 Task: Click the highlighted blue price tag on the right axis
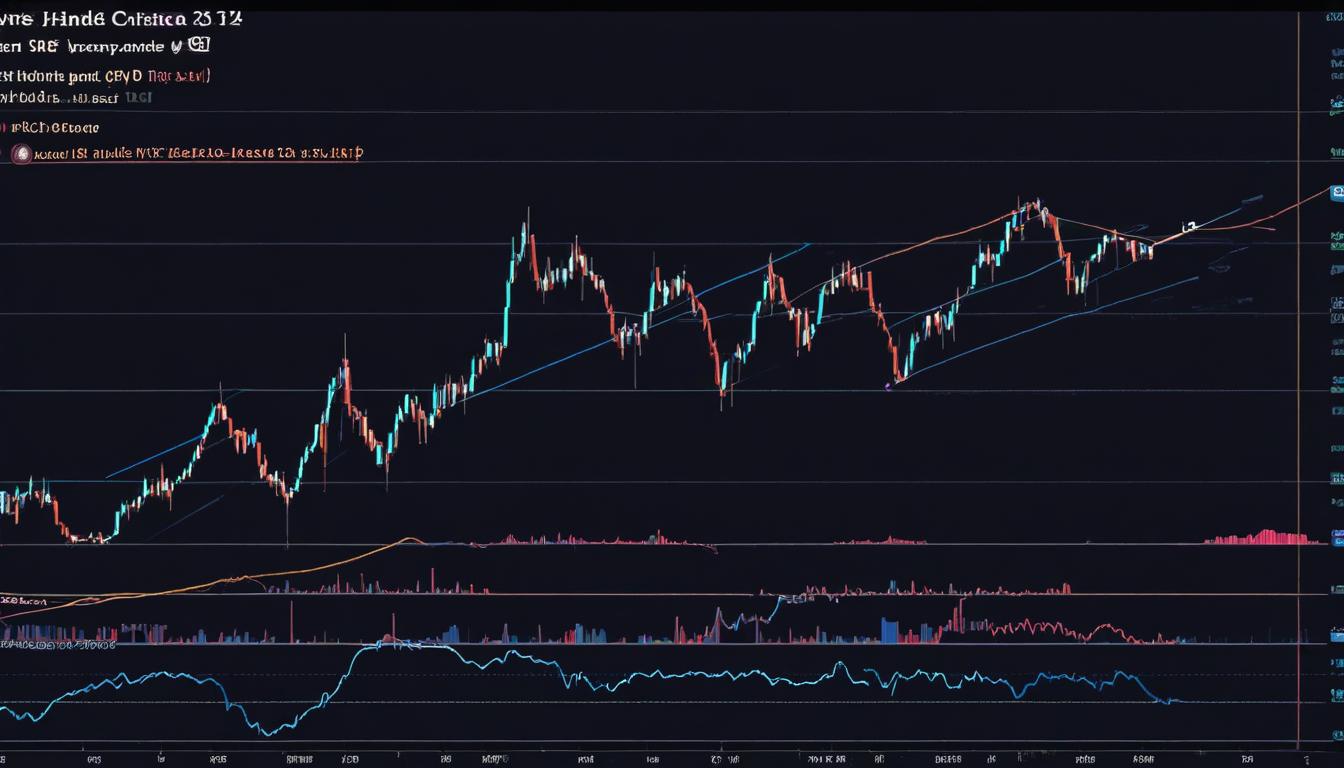point(1336,192)
